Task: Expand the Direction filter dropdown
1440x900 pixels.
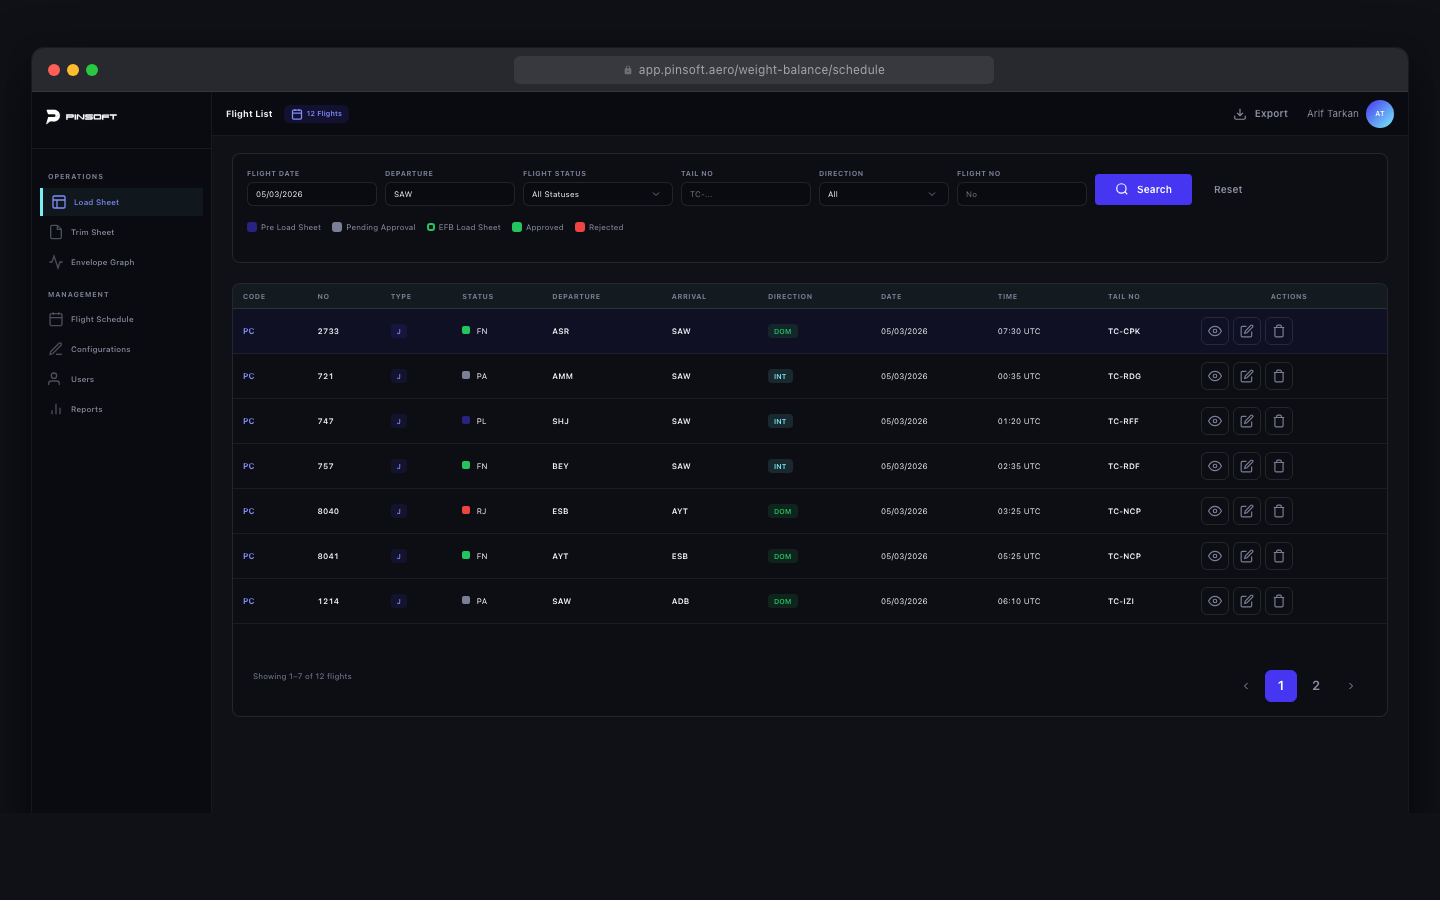Action: [x=883, y=193]
